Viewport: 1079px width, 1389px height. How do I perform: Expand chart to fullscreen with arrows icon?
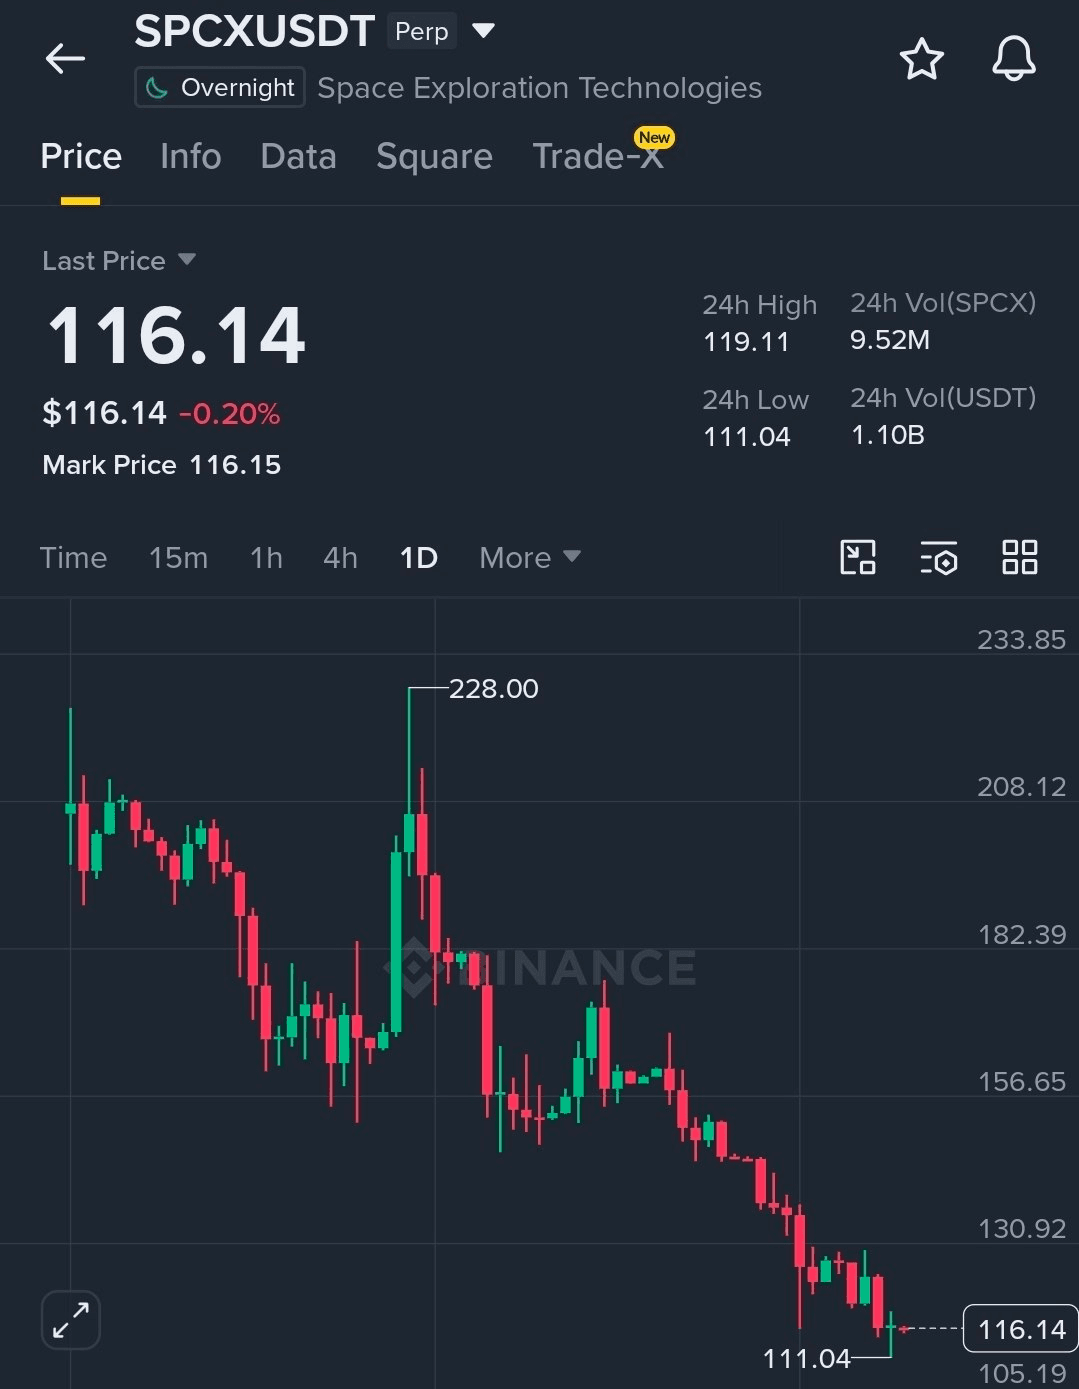71,1320
